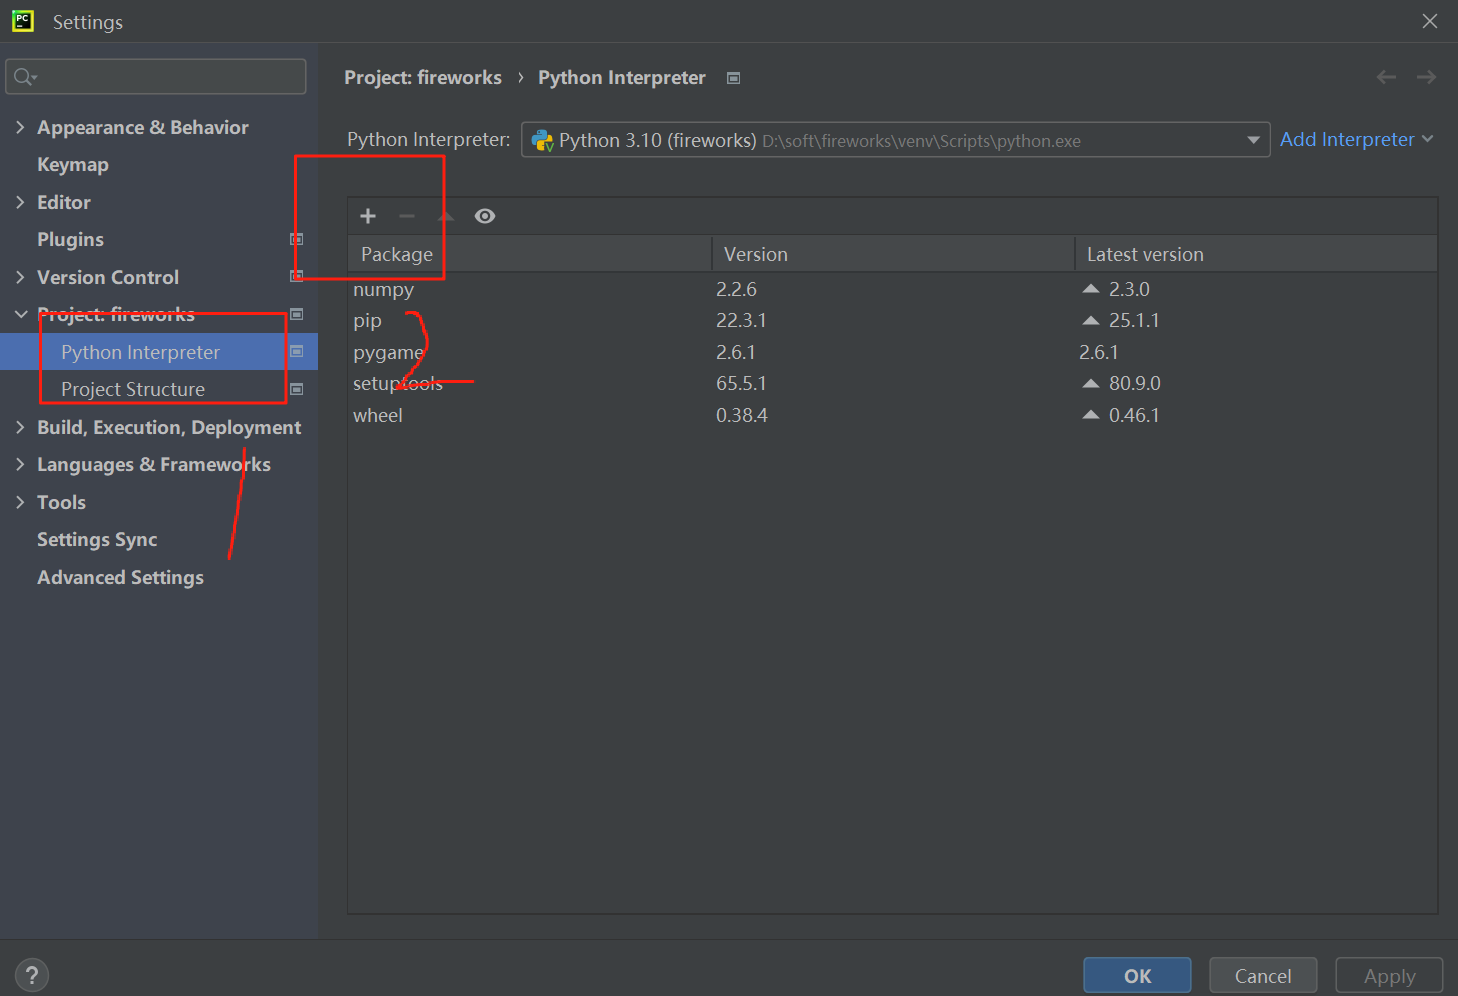Click the Apply button

coord(1389,976)
